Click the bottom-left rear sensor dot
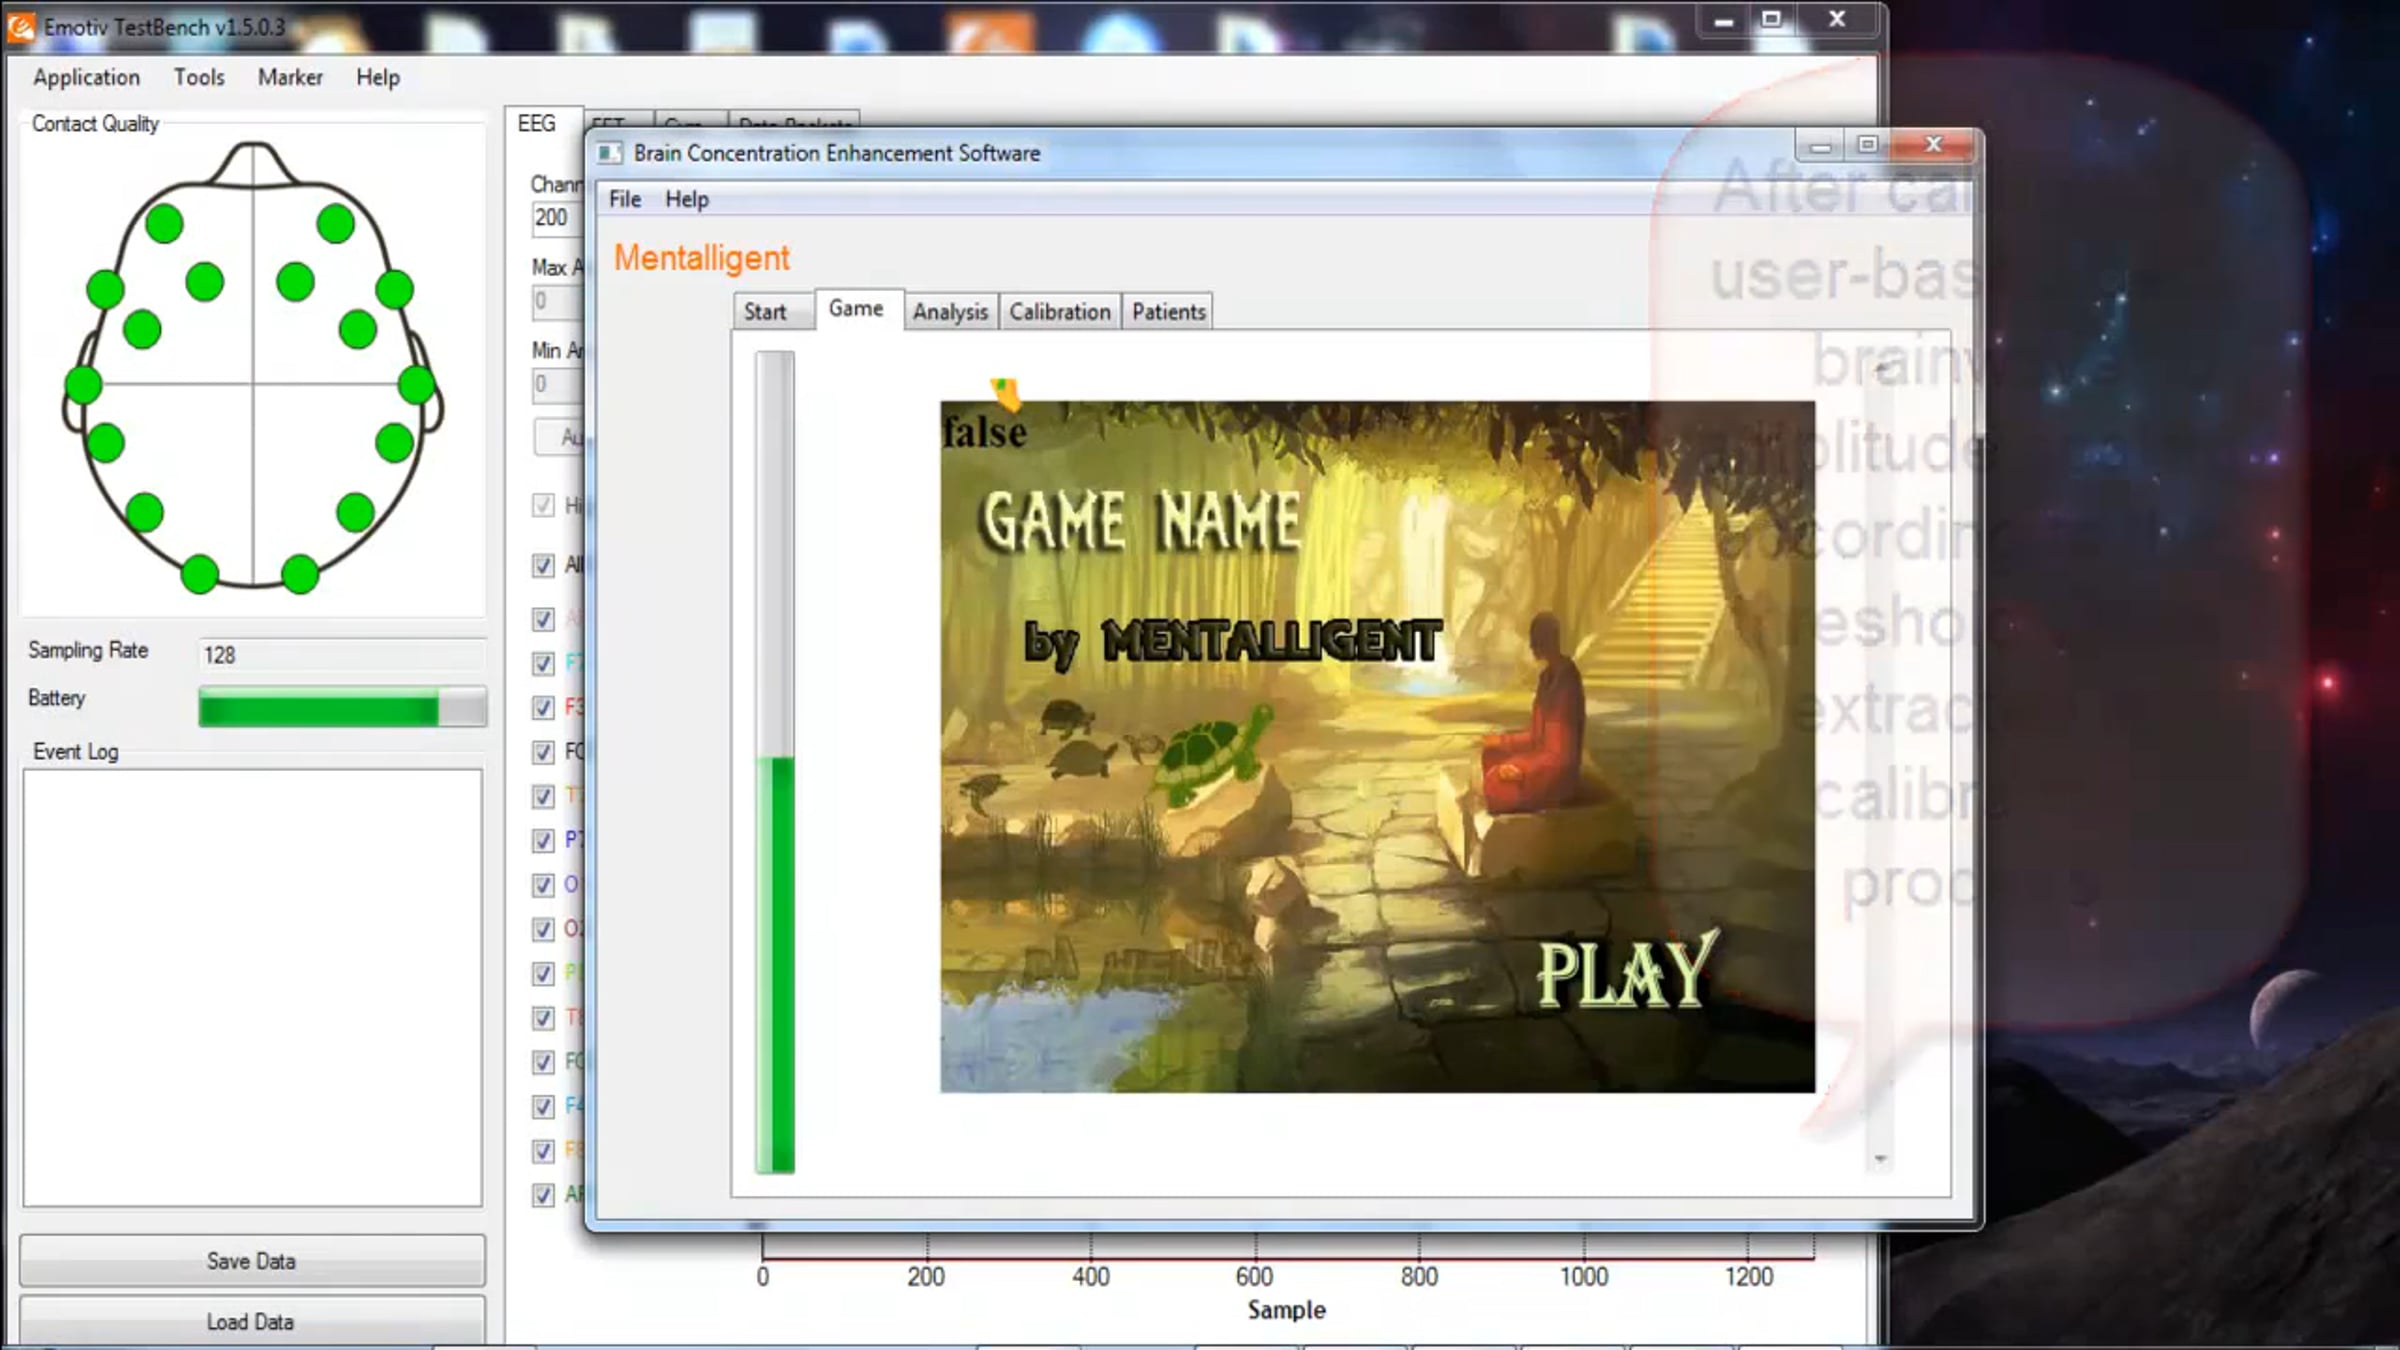 pyautogui.click(x=200, y=573)
